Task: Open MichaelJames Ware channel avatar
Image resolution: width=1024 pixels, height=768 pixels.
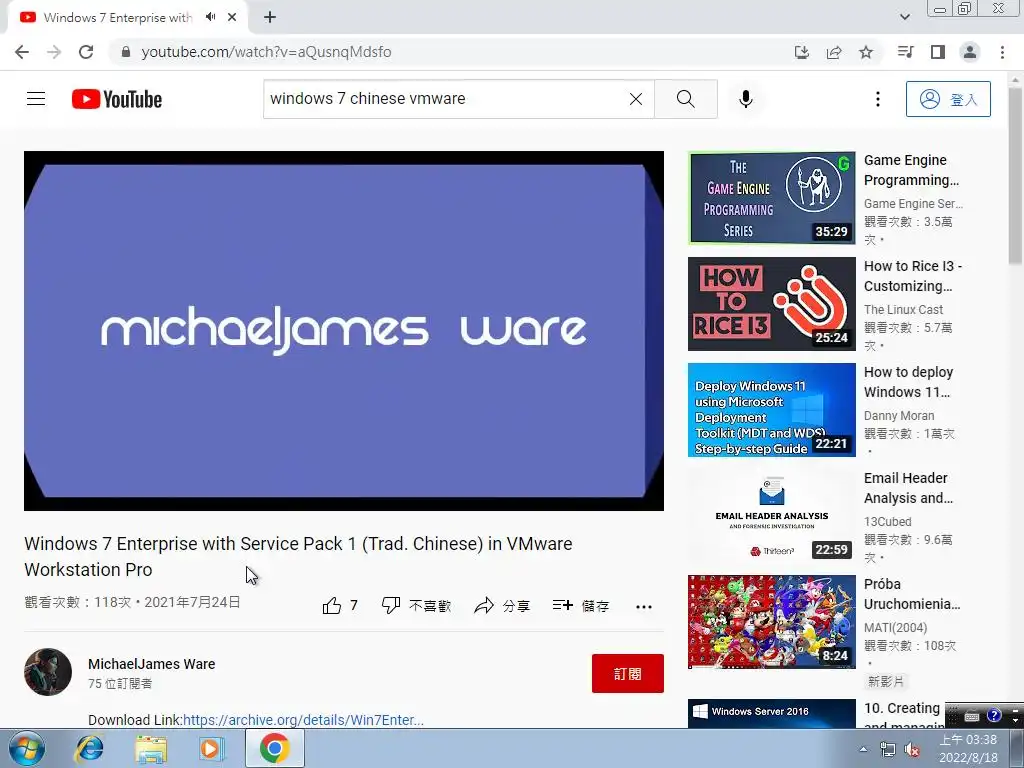Action: click(48, 672)
